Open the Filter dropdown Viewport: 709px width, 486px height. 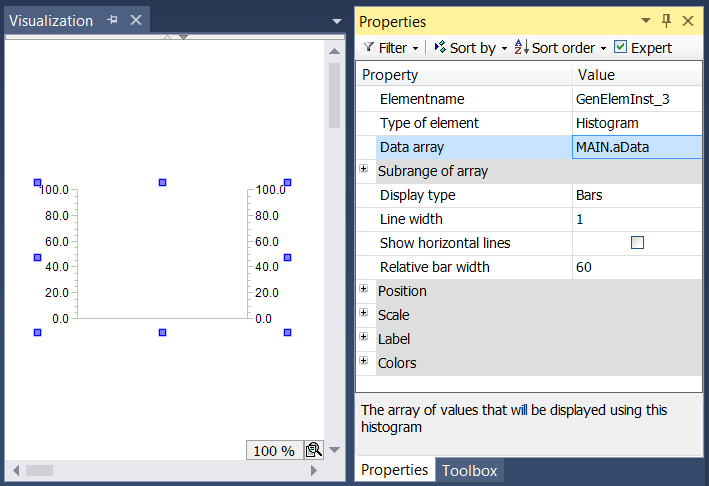pos(391,47)
